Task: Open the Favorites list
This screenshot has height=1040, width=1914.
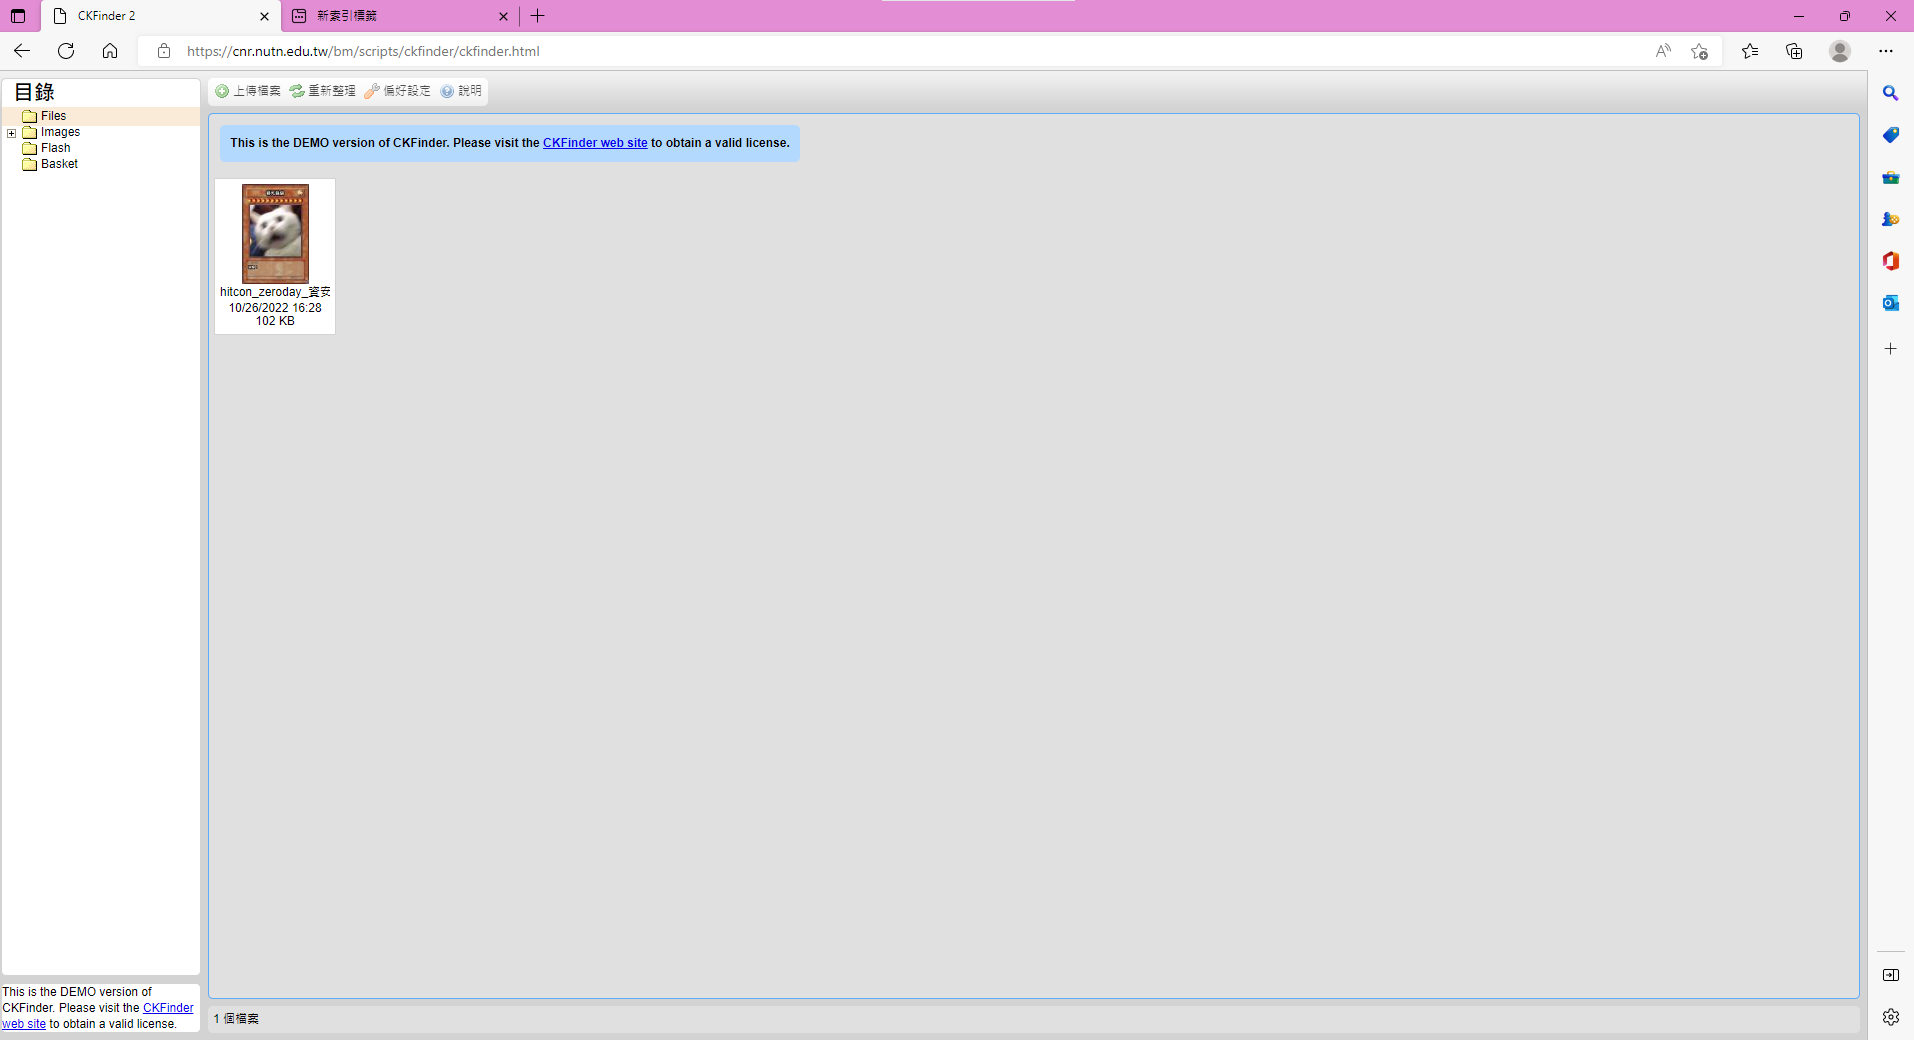Action: point(1750,51)
